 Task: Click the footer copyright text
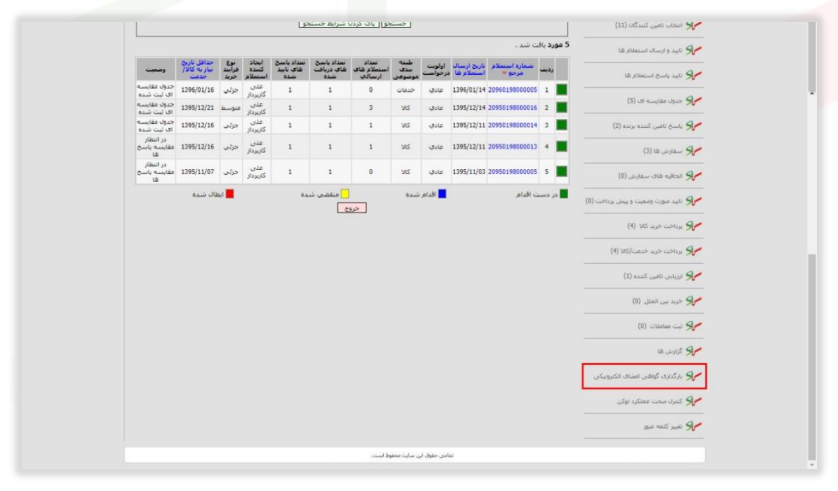point(412,455)
